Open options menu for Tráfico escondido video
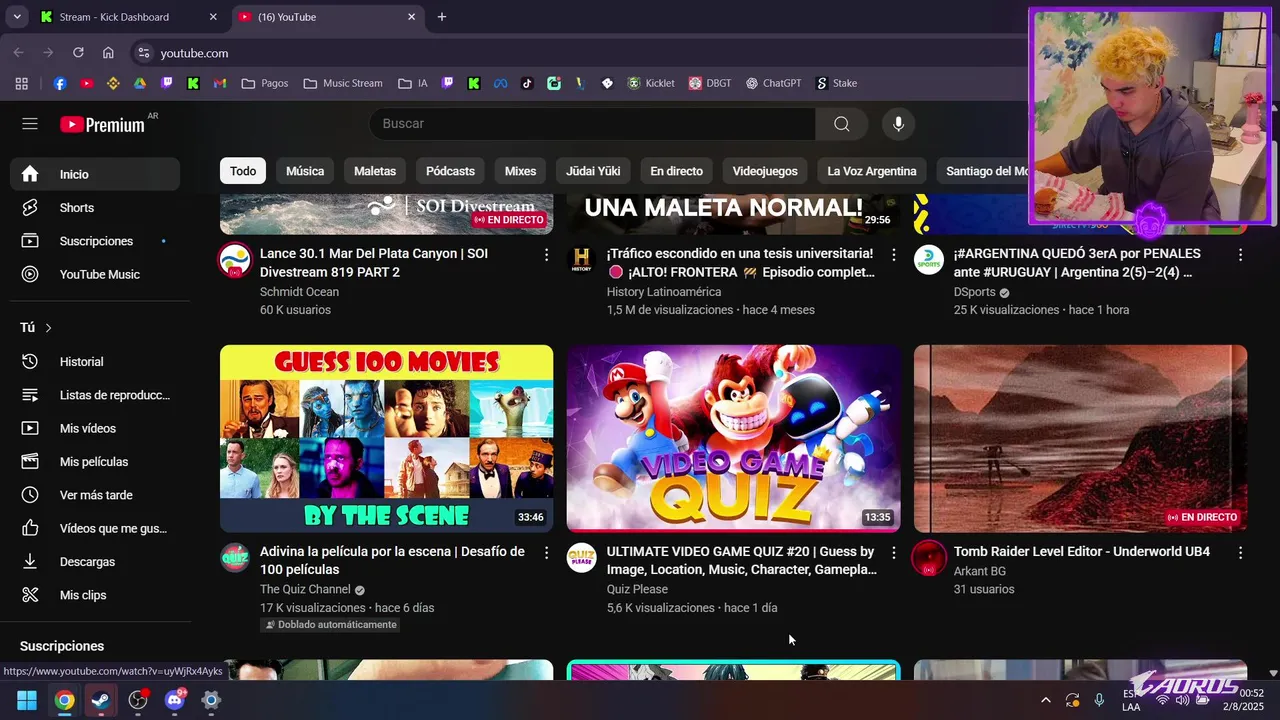The height and width of the screenshot is (720, 1280). 893,255
